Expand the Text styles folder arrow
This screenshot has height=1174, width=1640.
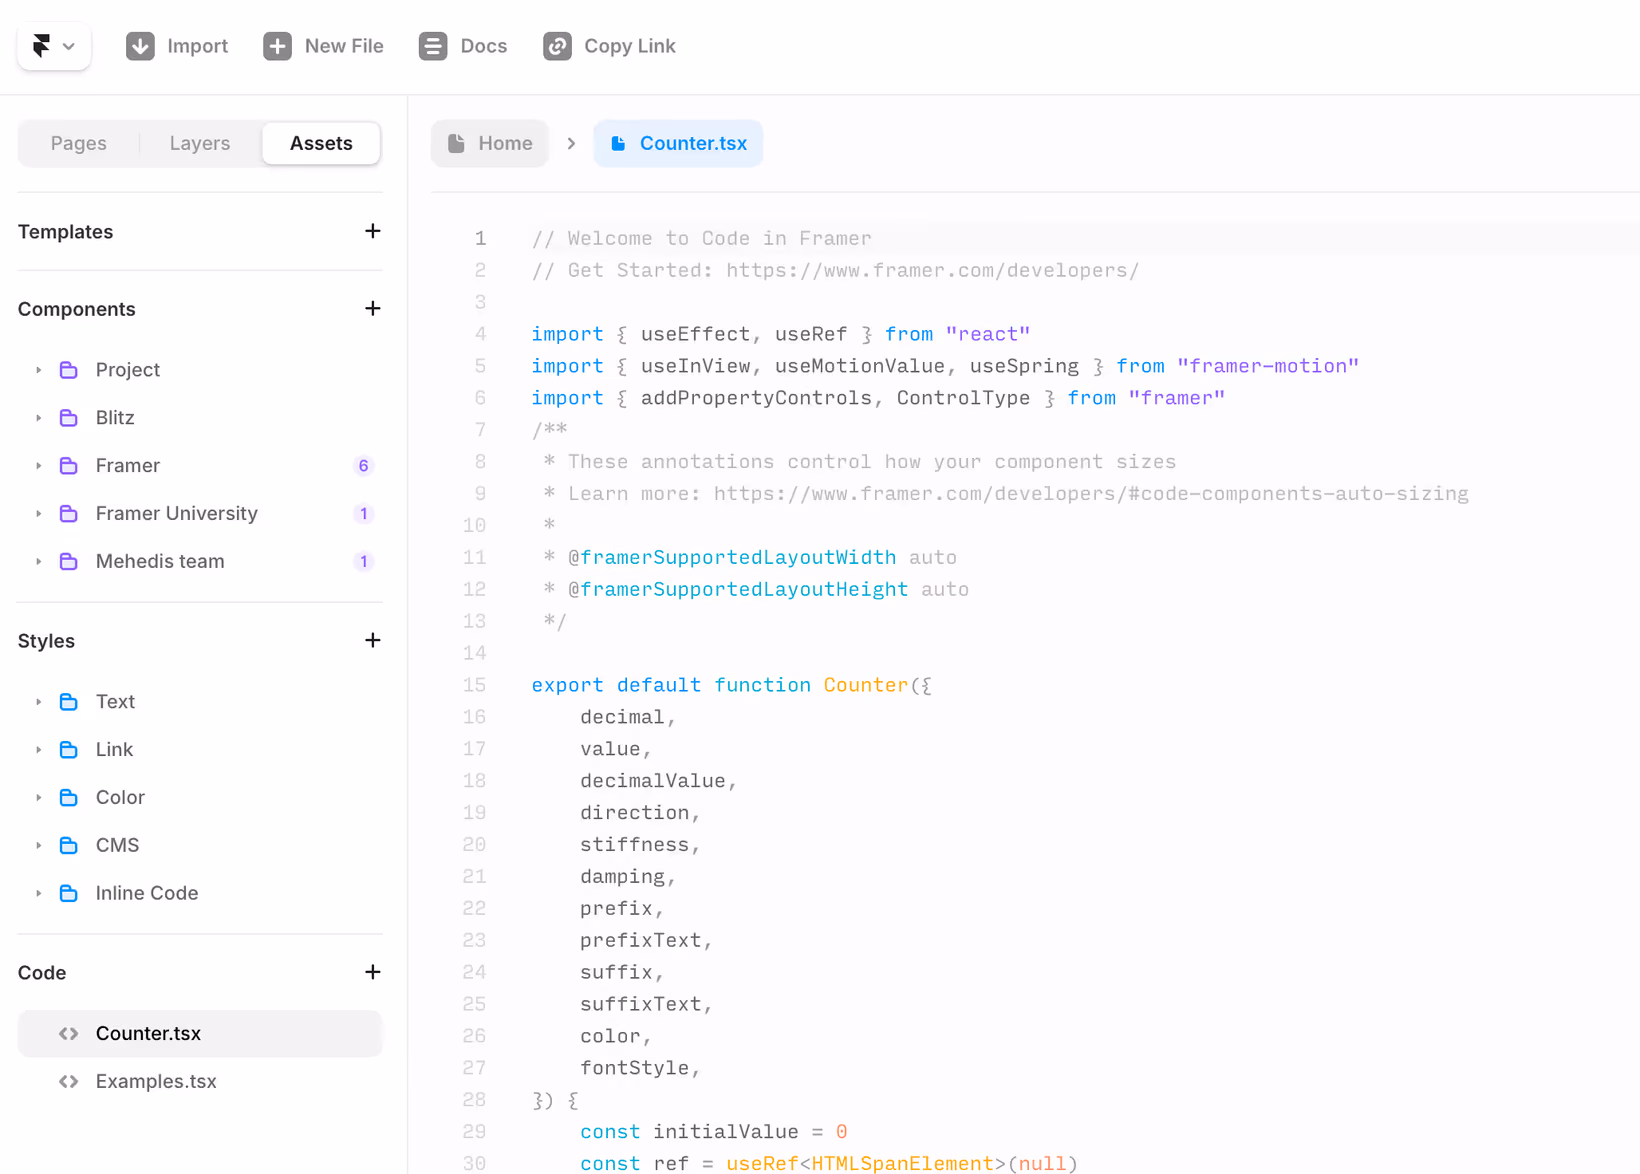click(39, 702)
